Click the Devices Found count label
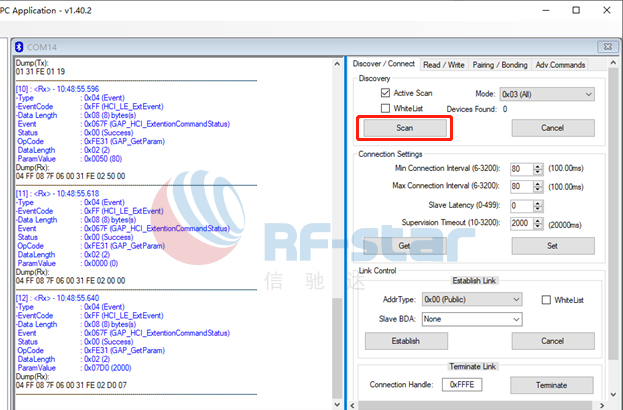 click(477, 109)
